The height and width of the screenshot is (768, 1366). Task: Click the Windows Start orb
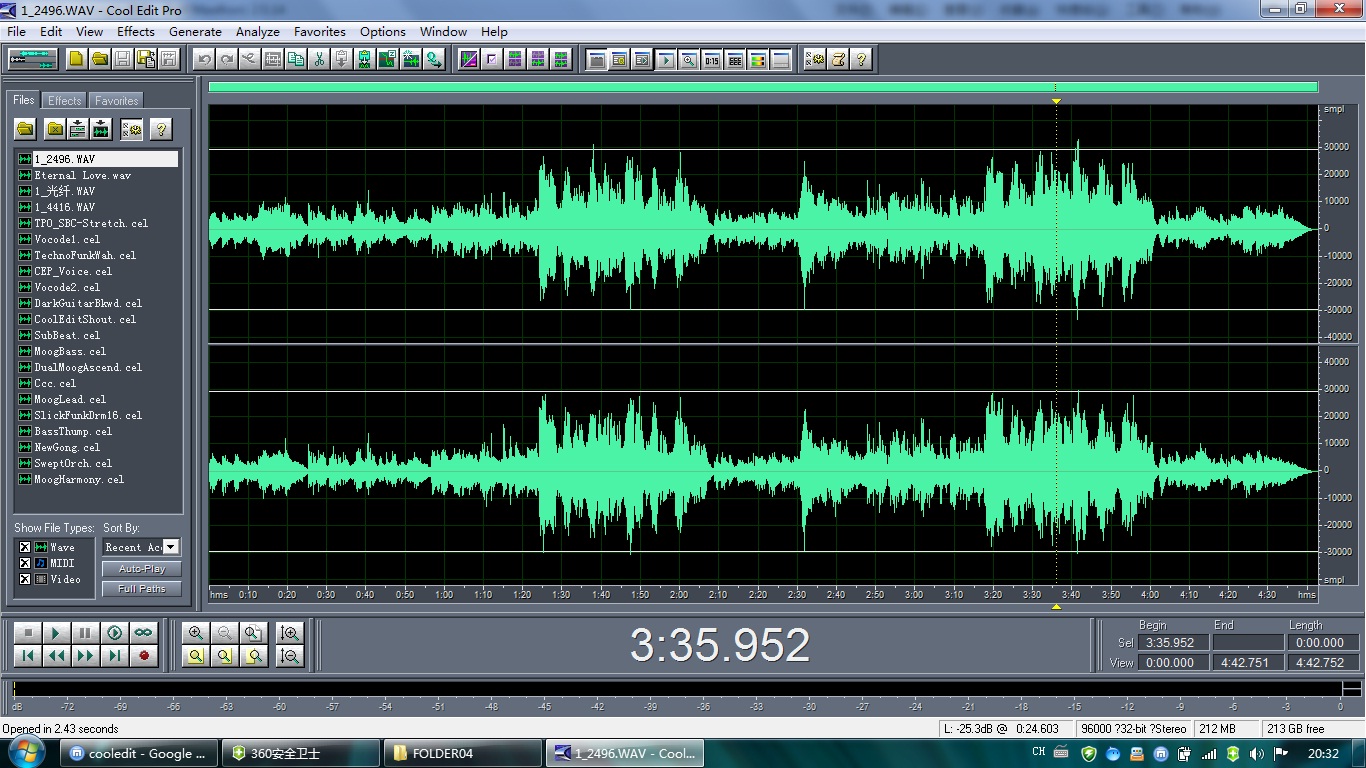pos(27,751)
